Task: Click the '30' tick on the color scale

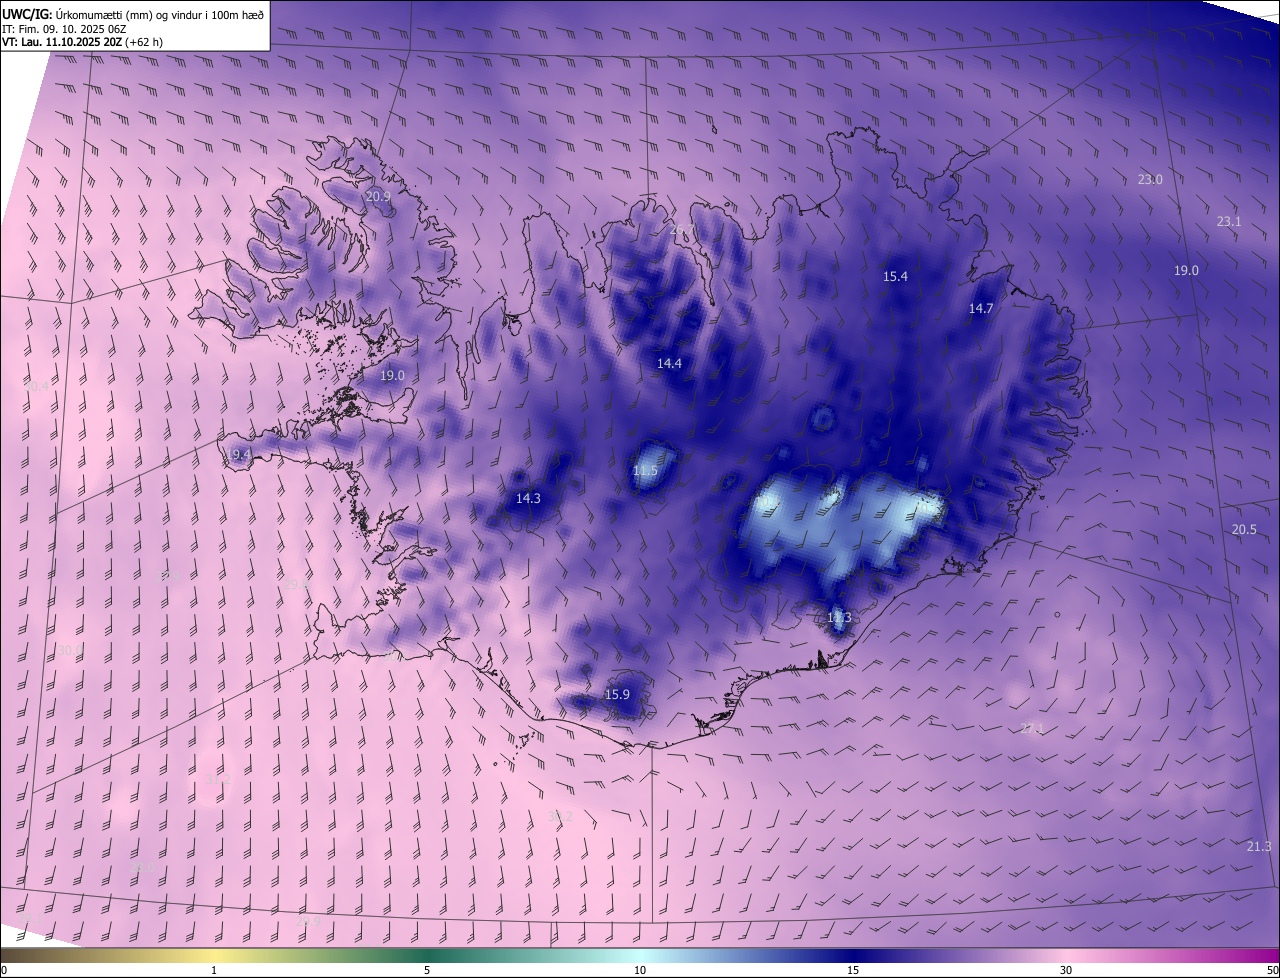Action: tap(1066, 971)
